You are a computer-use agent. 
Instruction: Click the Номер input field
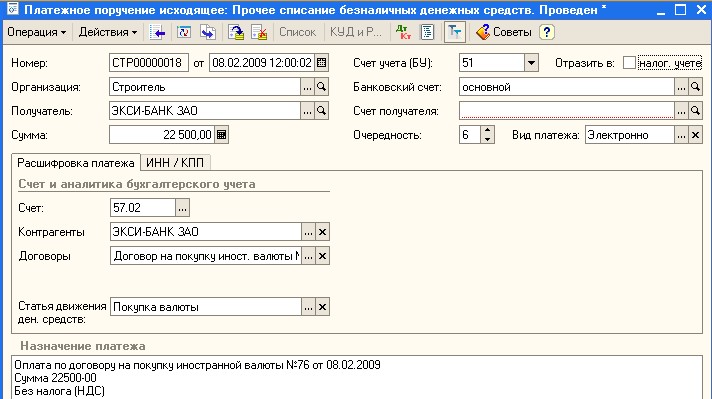click(x=148, y=63)
